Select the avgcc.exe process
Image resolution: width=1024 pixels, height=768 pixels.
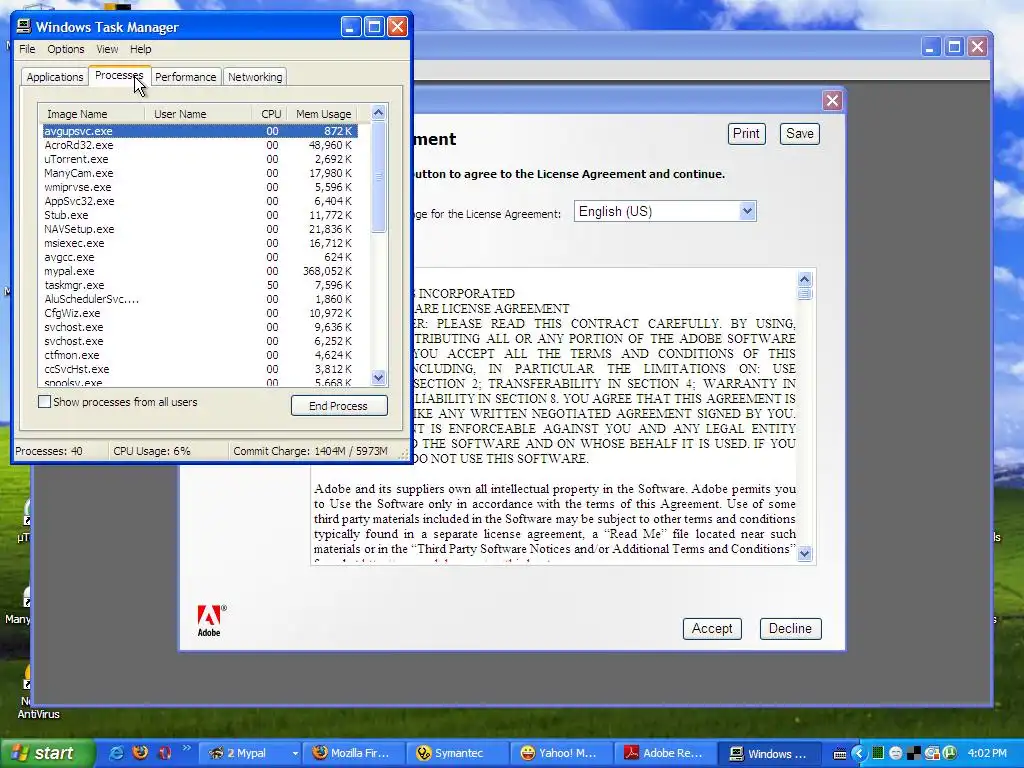click(x=199, y=257)
